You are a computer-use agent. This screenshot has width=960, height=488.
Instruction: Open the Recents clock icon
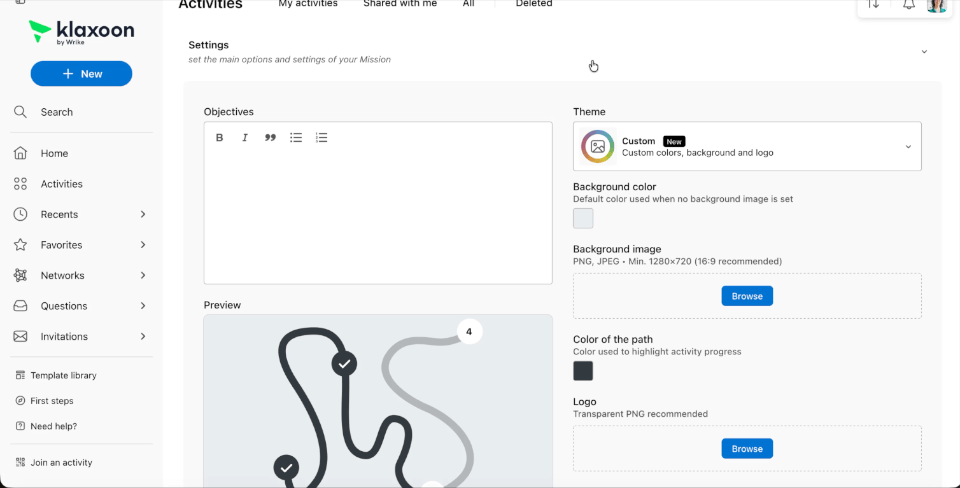(x=20, y=214)
